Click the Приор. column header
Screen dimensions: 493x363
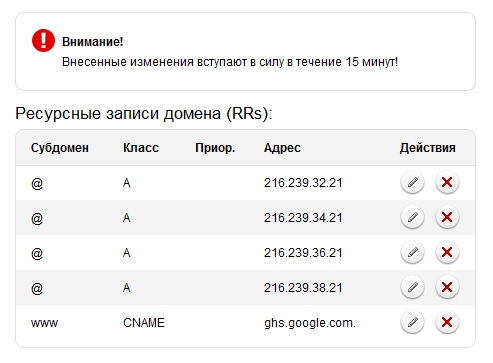(x=215, y=148)
